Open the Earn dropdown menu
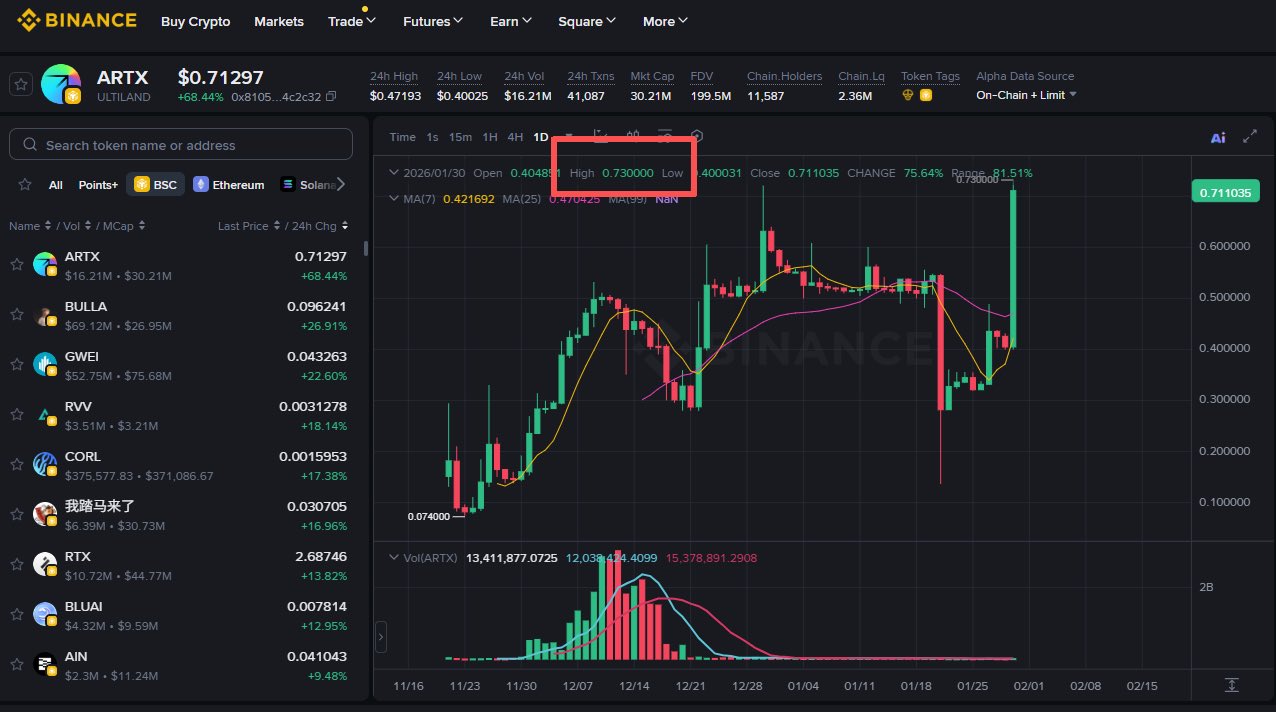This screenshot has width=1276, height=712. click(511, 21)
